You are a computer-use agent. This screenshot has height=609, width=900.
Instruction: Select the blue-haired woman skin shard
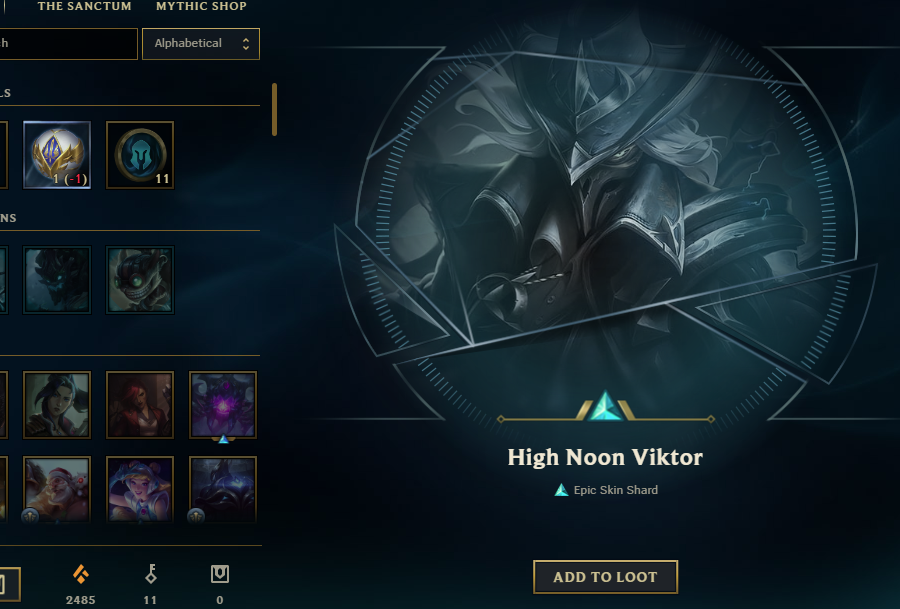tap(140, 490)
